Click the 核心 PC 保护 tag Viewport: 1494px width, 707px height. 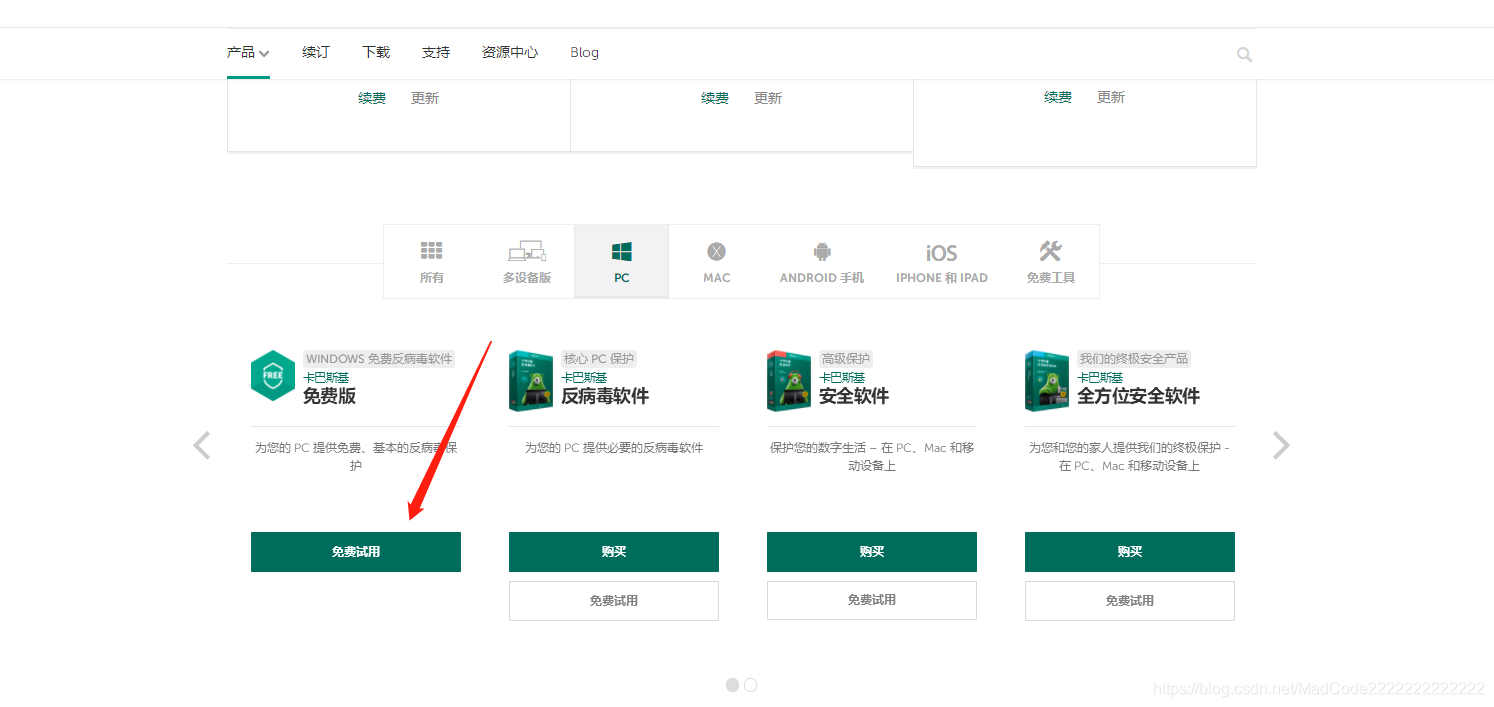tap(598, 359)
